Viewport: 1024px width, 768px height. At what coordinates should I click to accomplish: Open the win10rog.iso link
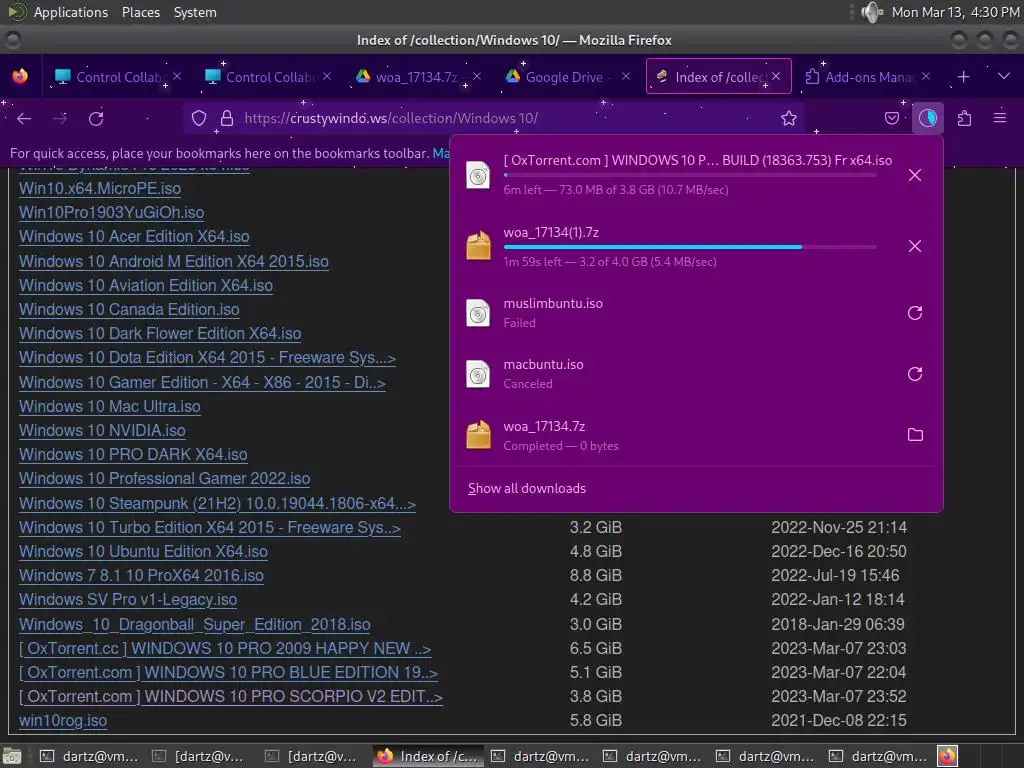point(63,720)
